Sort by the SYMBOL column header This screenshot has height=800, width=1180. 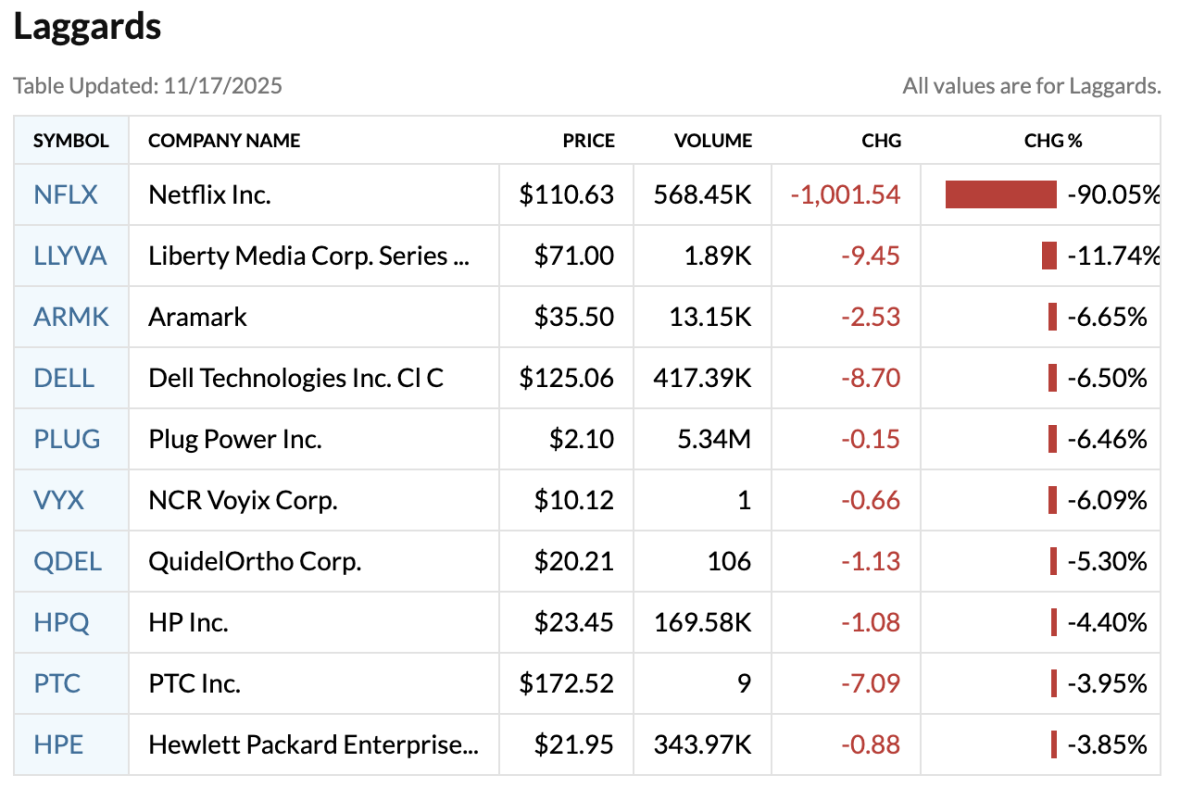point(71,141)
